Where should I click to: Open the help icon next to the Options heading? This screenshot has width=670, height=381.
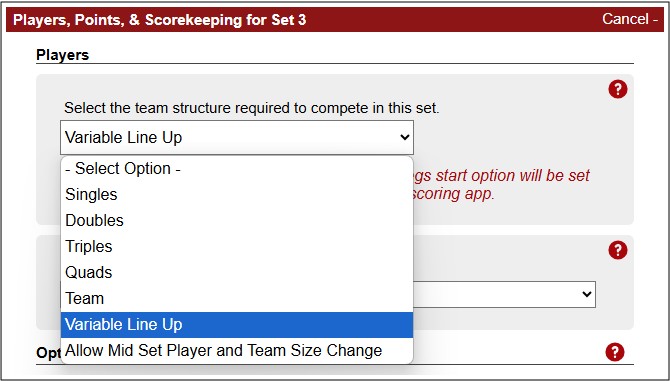pyautogui.click(x=615, y=352)
